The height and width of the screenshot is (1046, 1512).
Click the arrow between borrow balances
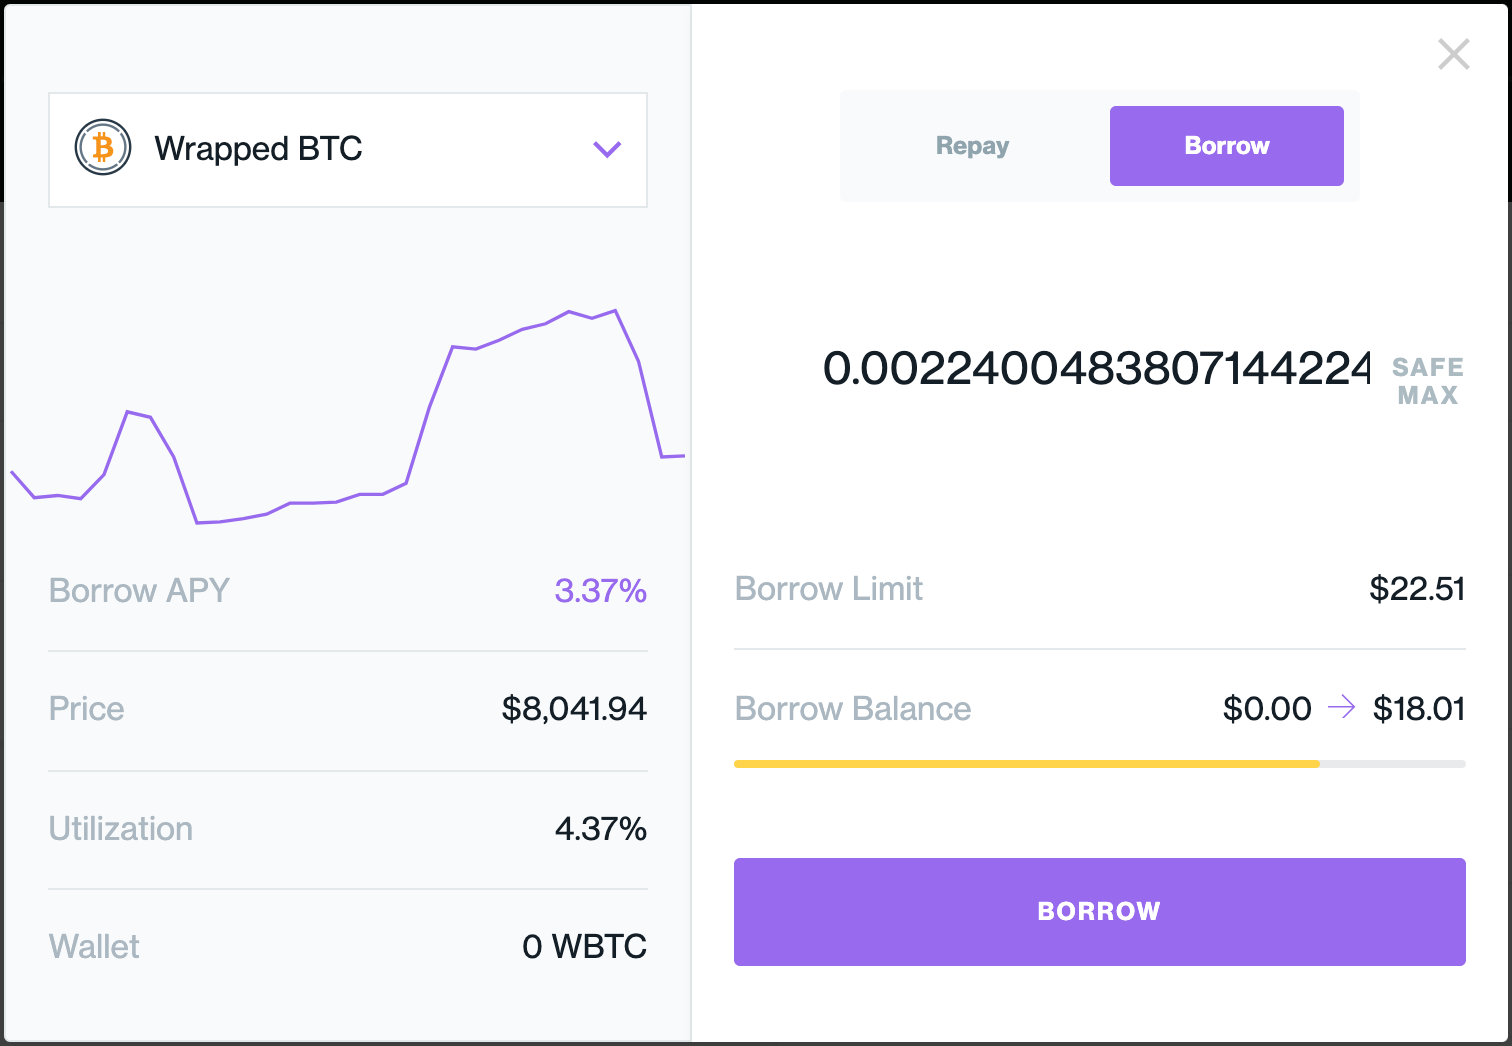(x=1341, y=708)
